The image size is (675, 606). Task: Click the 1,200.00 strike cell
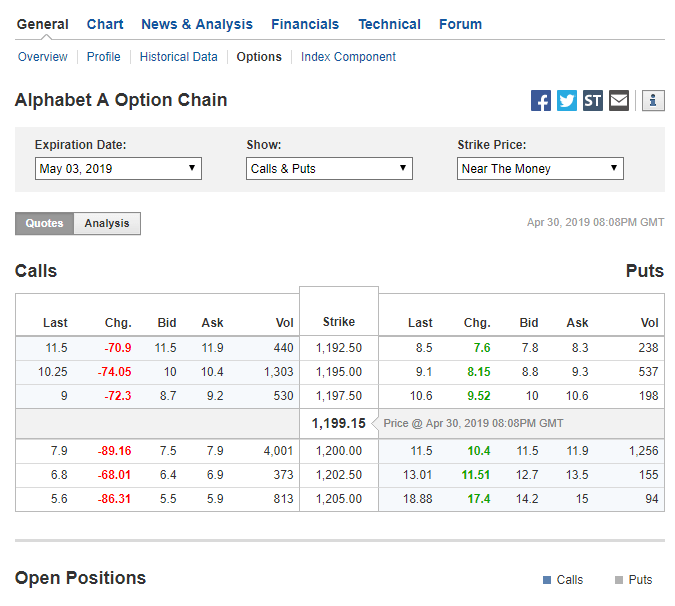(339, 451)
